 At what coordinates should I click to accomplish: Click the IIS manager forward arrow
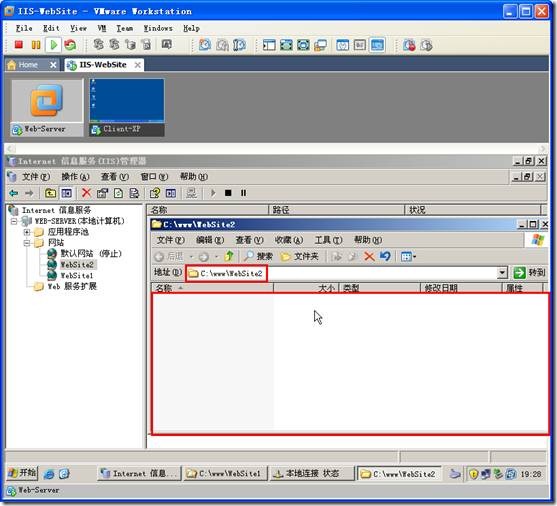point(29,193)
